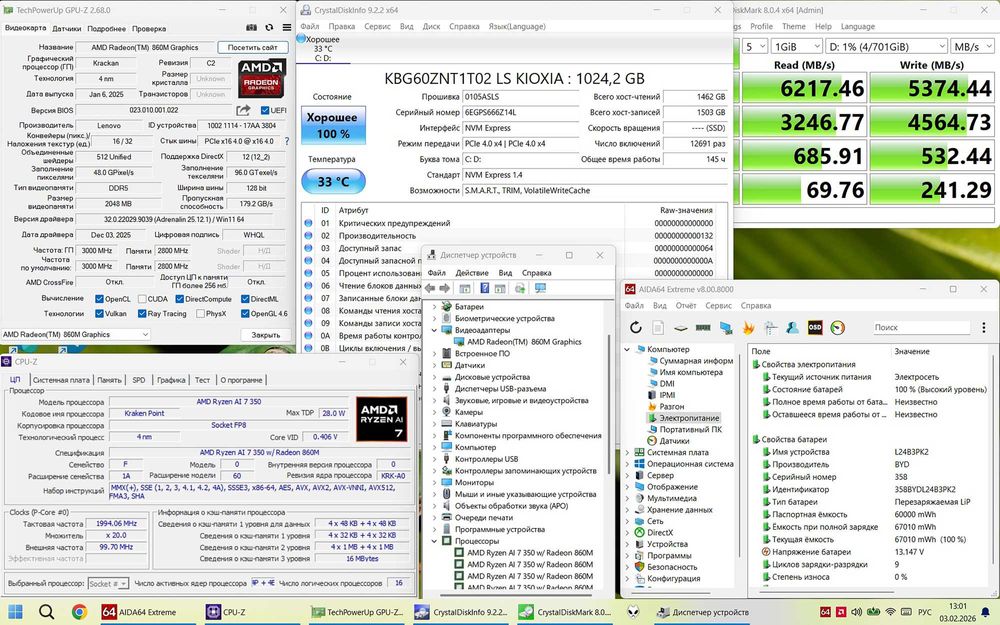Click Посетить сайт button in GPU-Z
This screenshot has height=625, width=1000.
(x=253, y=47)
